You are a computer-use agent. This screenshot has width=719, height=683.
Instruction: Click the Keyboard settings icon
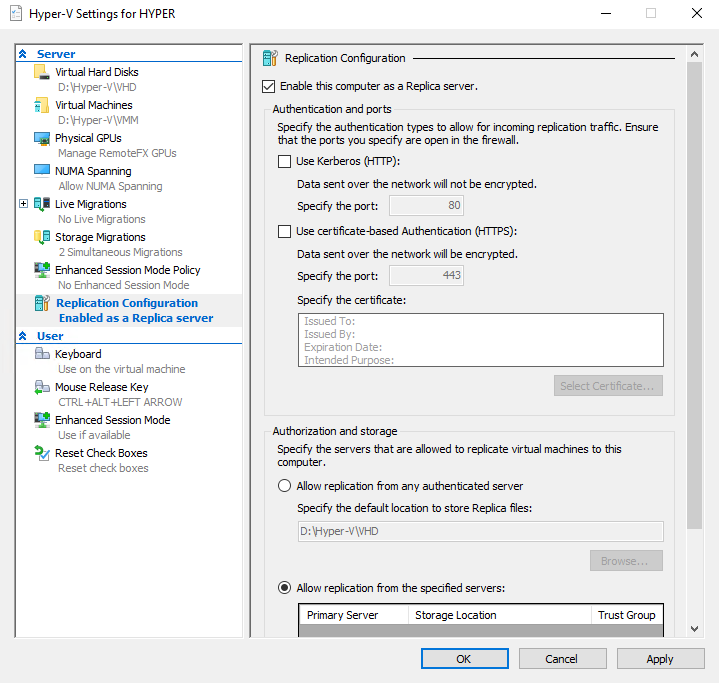pos(42,354)
